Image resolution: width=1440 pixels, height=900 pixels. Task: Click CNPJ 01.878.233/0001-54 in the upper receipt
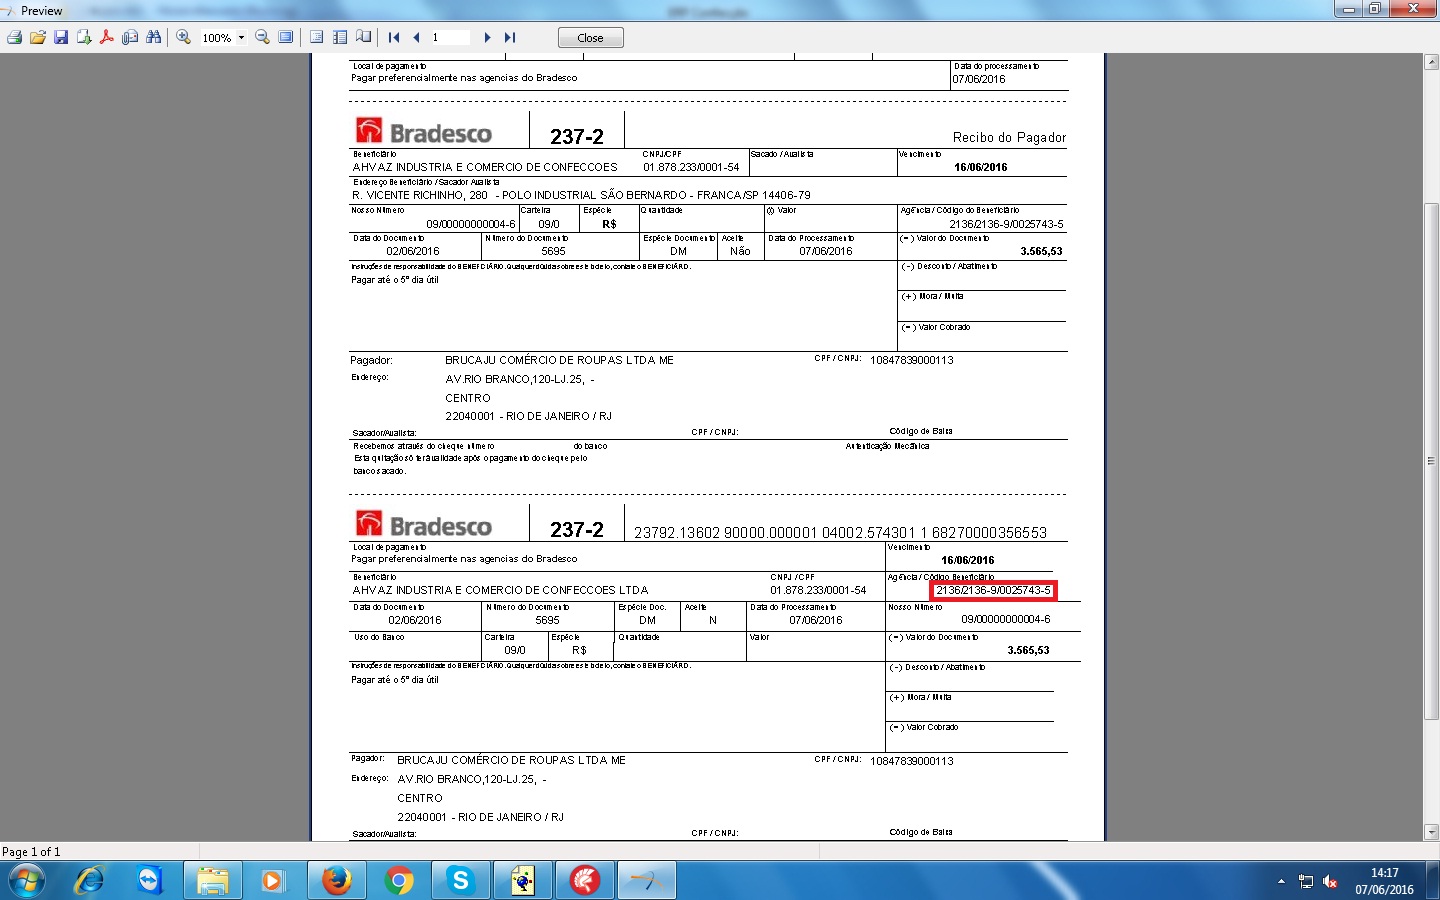point(691,167)
